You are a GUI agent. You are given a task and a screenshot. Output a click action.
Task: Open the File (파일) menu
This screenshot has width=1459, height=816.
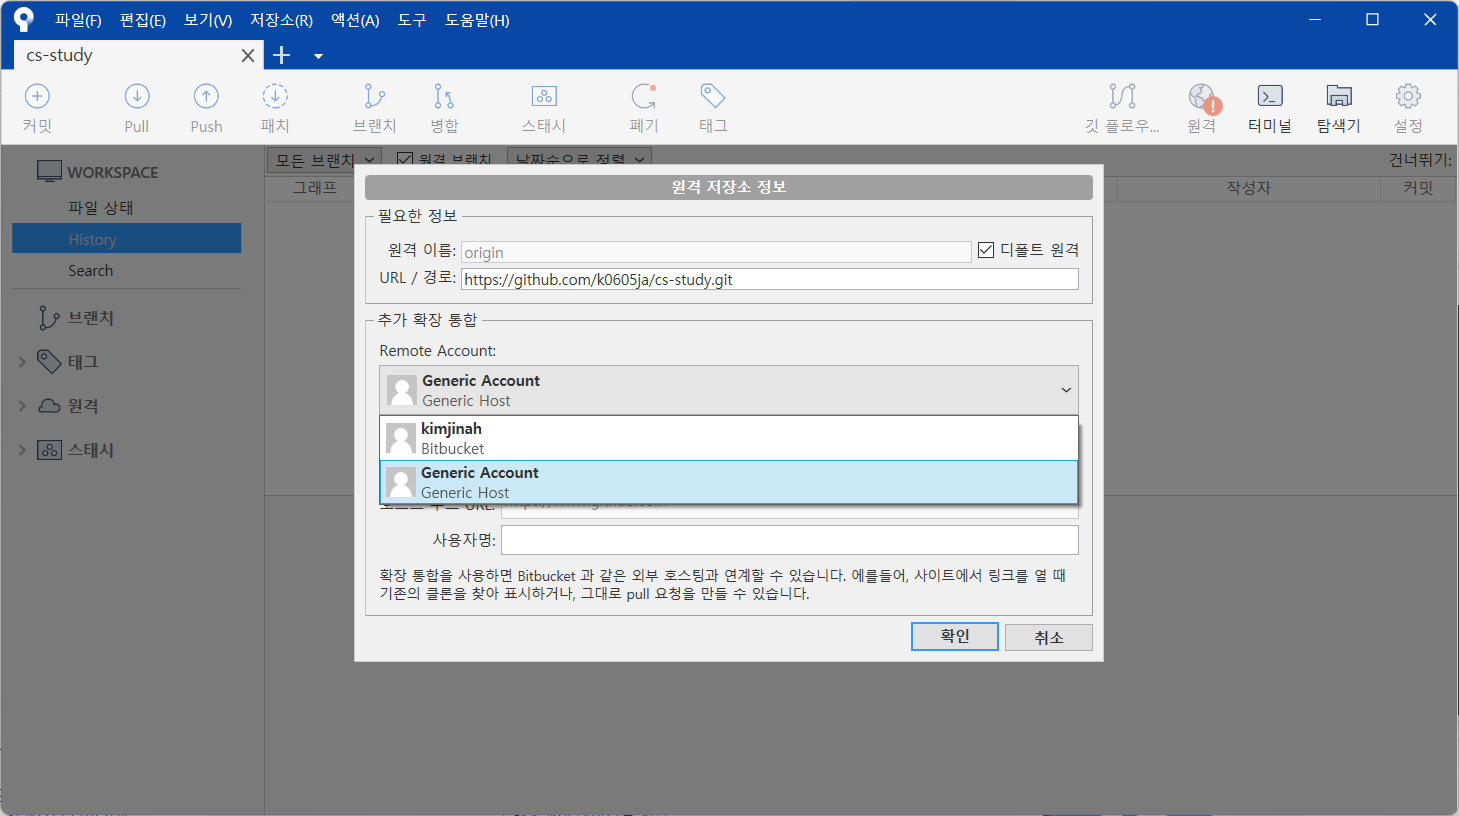pos(78,20)
